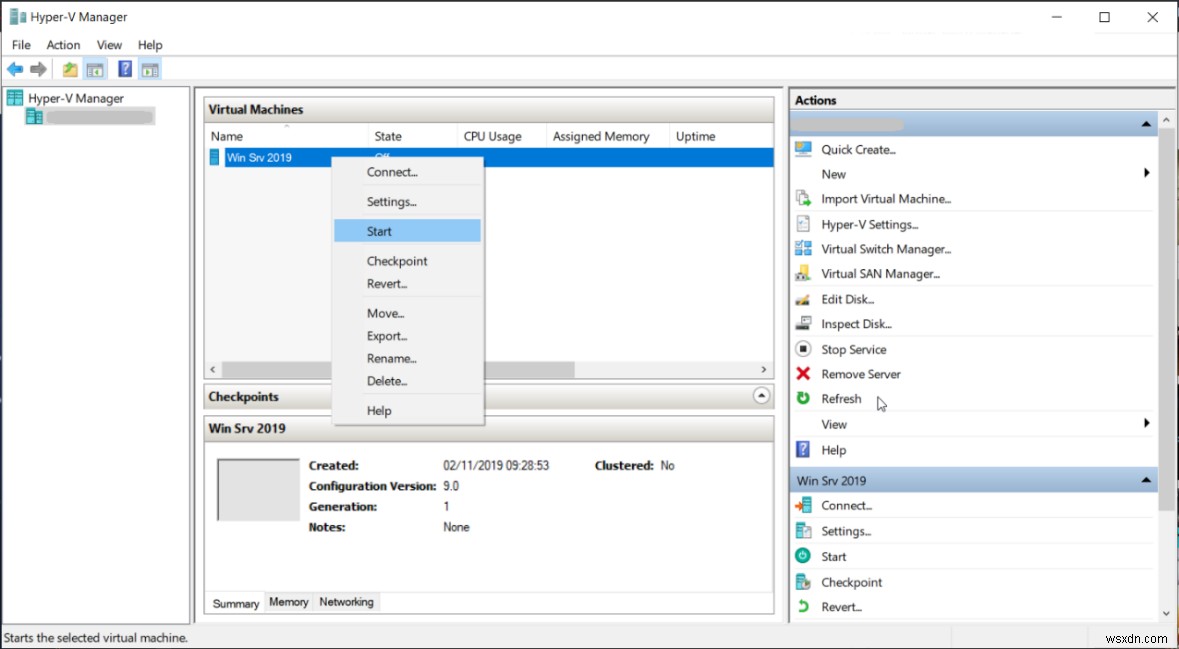The width and height of the screenshot is (1179, 649).
Task: Remove the server from Hyper-V Manager
Action: [x=861, y=373]
